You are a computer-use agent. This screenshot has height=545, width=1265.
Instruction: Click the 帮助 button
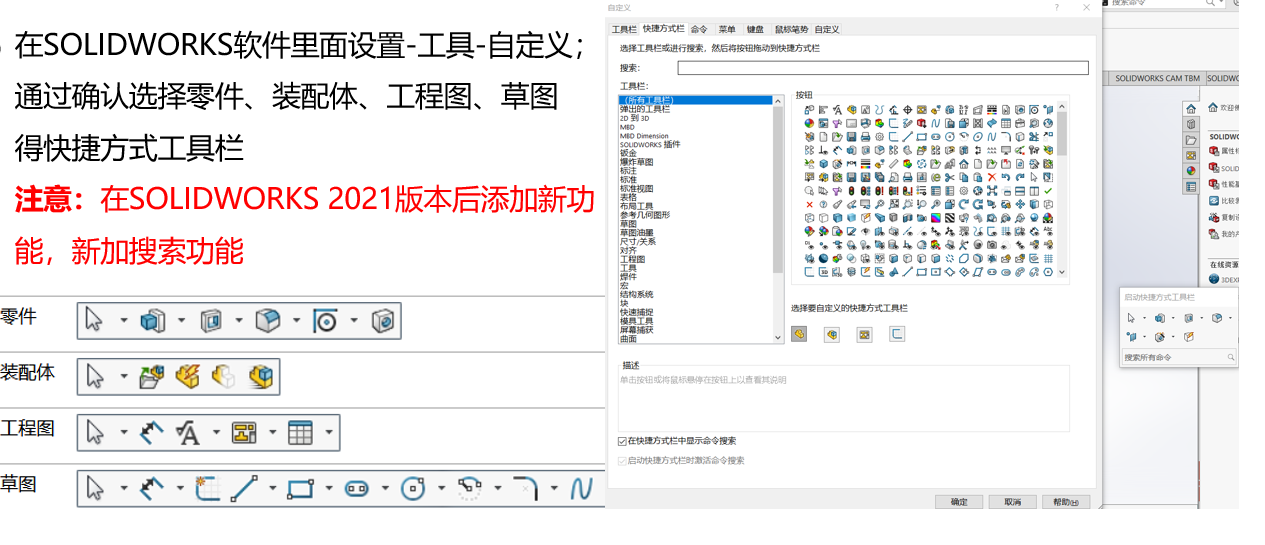[1066, 502]
